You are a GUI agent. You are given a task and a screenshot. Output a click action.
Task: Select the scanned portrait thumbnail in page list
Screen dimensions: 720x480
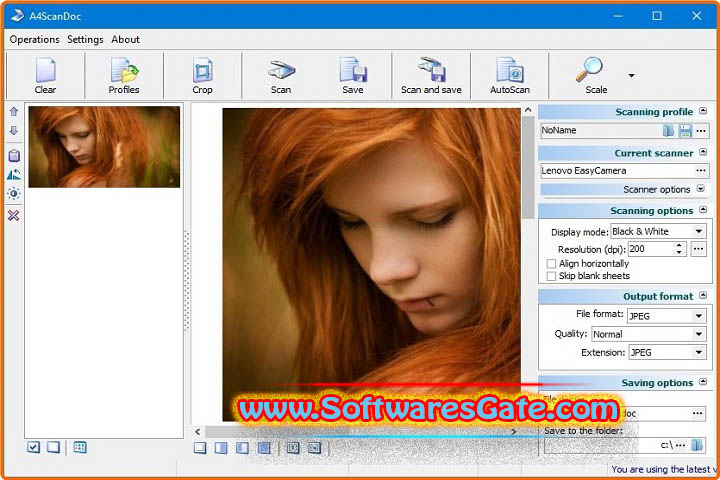[104, 147]
